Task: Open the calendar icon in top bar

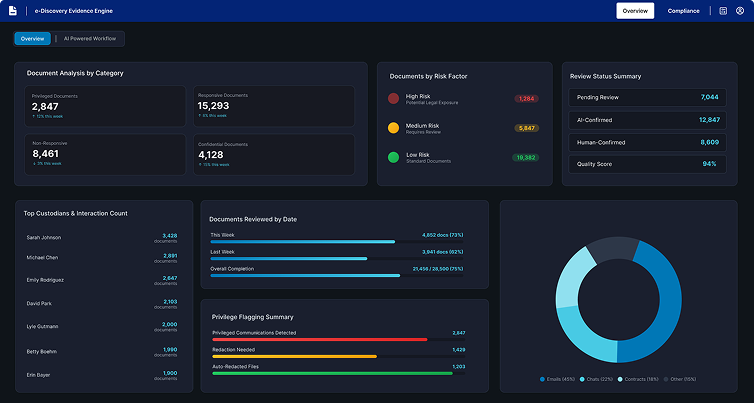Action: click(x=723, y=11)
